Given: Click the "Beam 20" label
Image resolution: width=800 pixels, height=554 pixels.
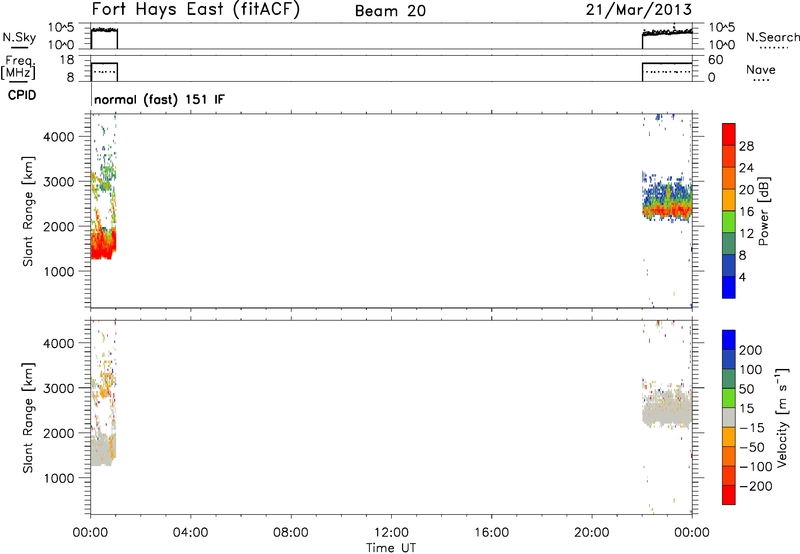Looking at the screenshot, I should 390,11.
